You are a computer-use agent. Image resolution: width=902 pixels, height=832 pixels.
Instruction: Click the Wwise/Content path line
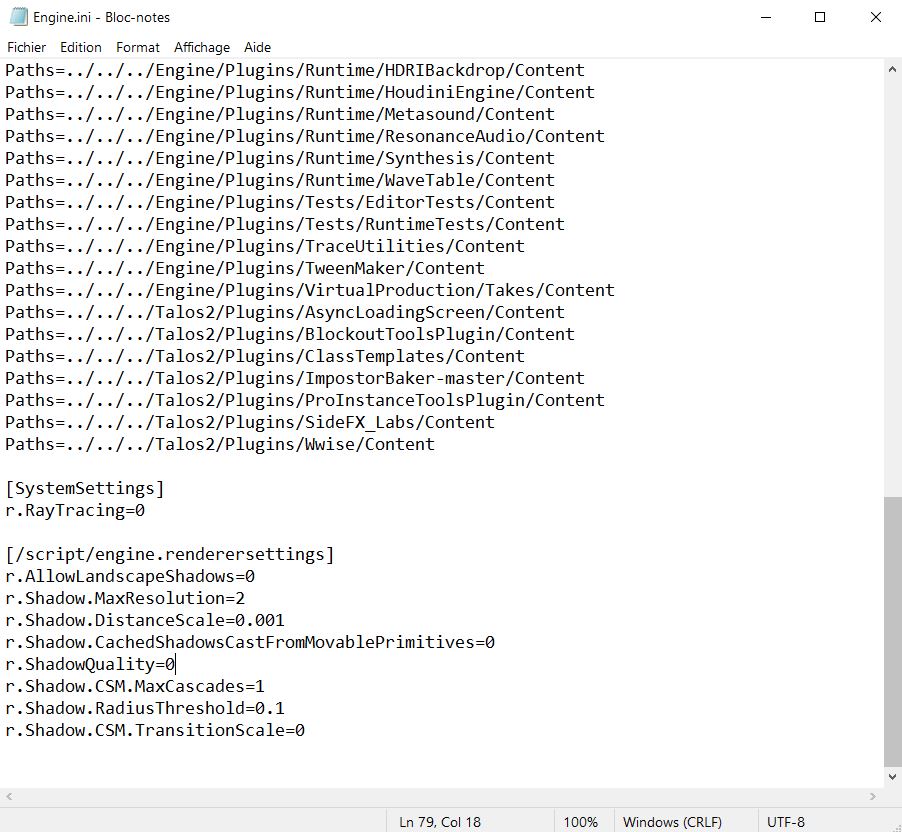tap(220, 444)
